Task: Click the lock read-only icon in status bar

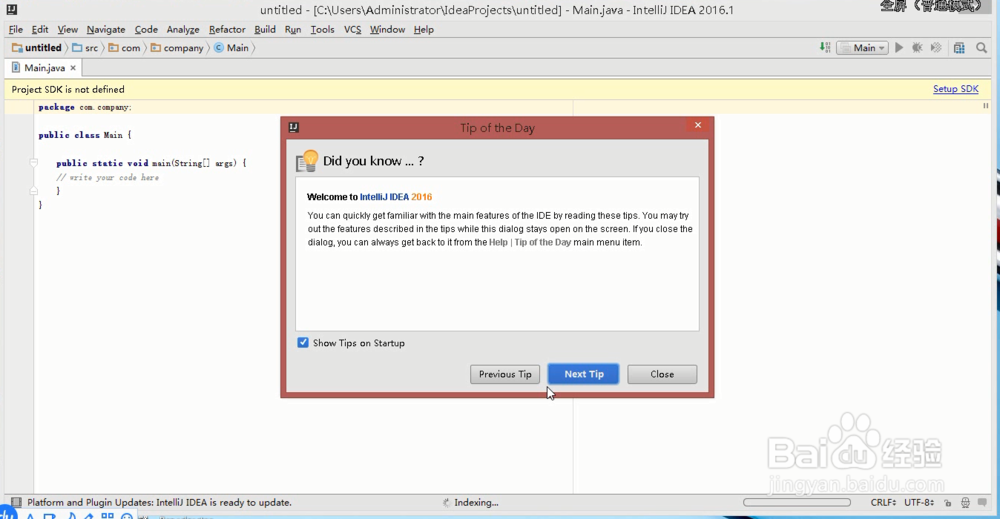Action: click(x=948, y=503)
